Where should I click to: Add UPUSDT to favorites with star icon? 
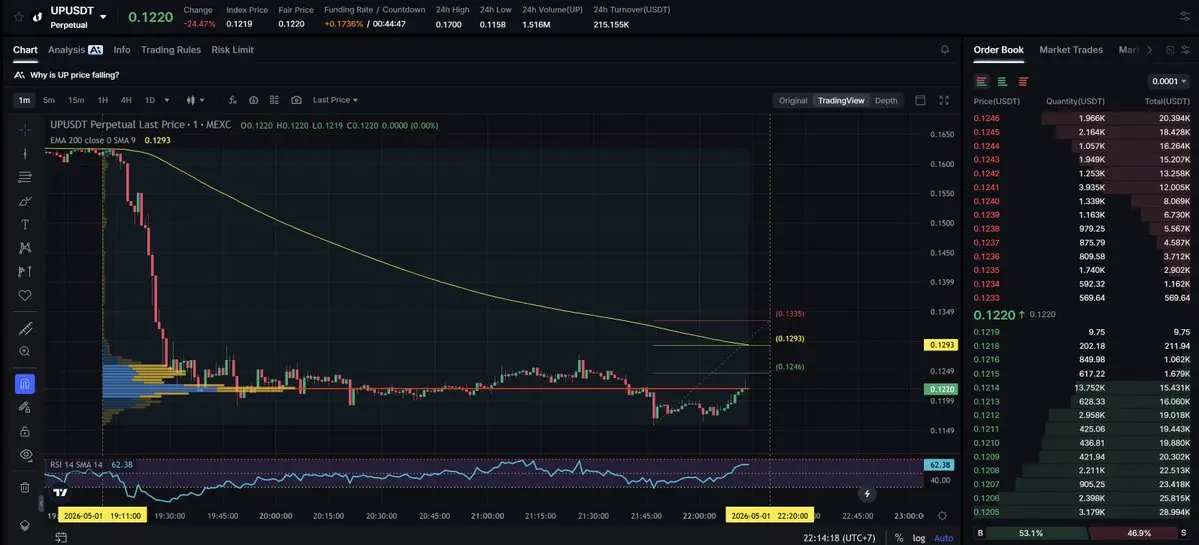point(18,17)
